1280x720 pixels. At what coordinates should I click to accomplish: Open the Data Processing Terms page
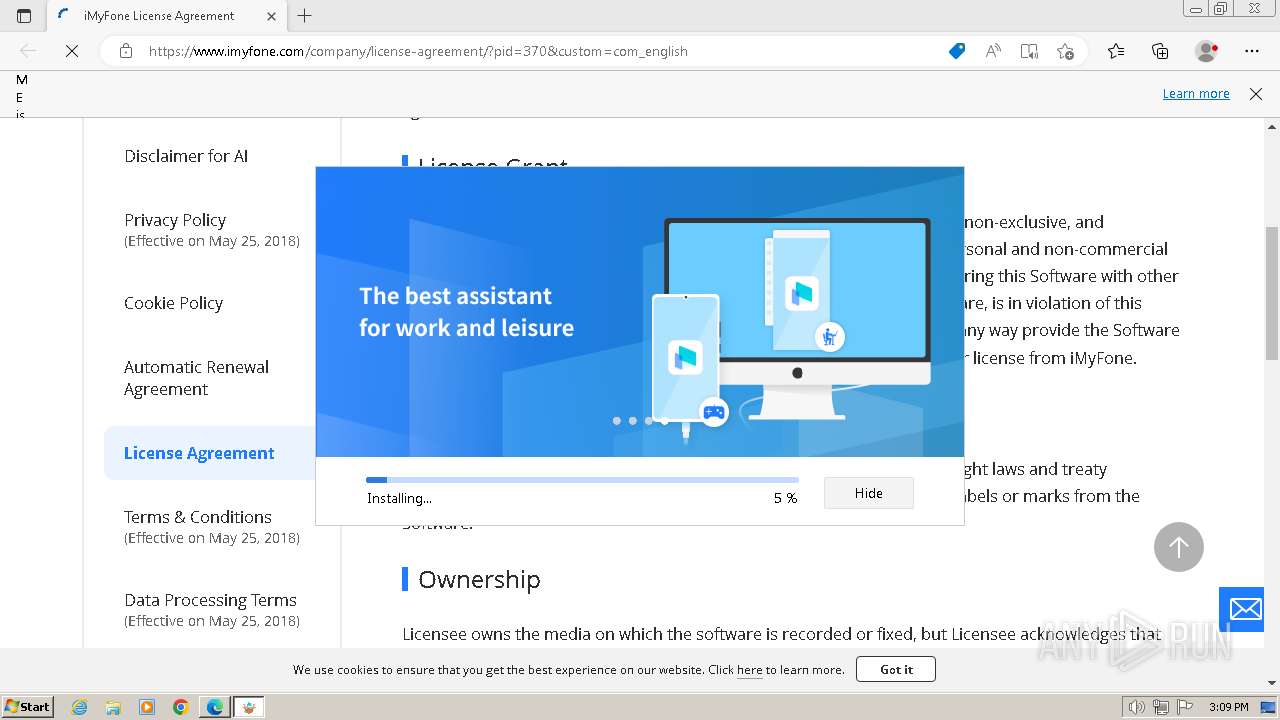click(210, 600)
